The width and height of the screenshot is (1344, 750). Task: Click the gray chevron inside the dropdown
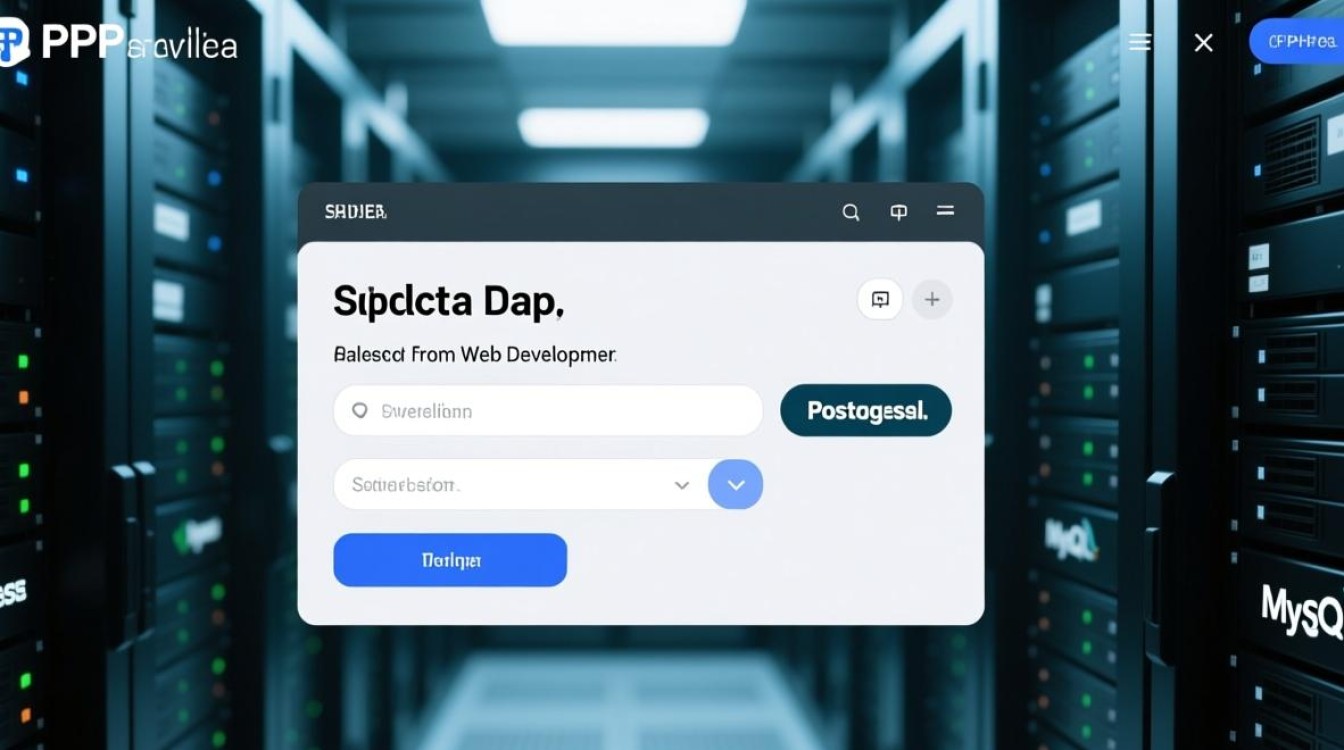pyautogui.click(x=682, y=485)
